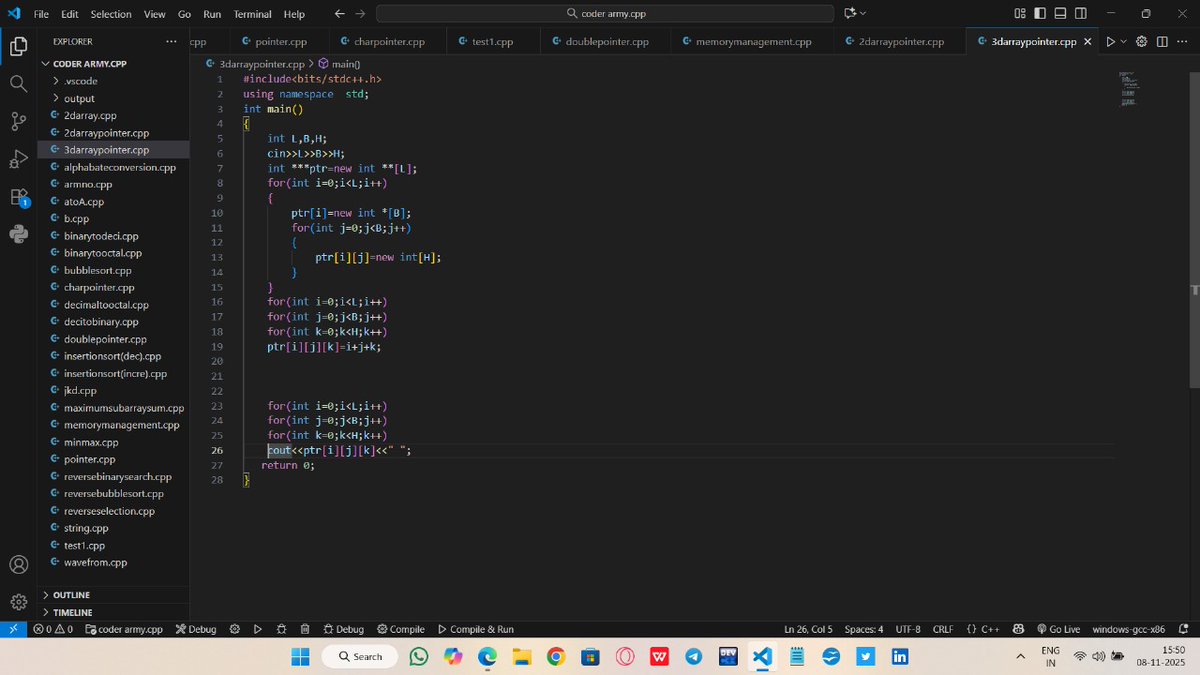Open Explorer views and more actions ellipsis
The image size is (1200, 675).
tap(171, 41)
